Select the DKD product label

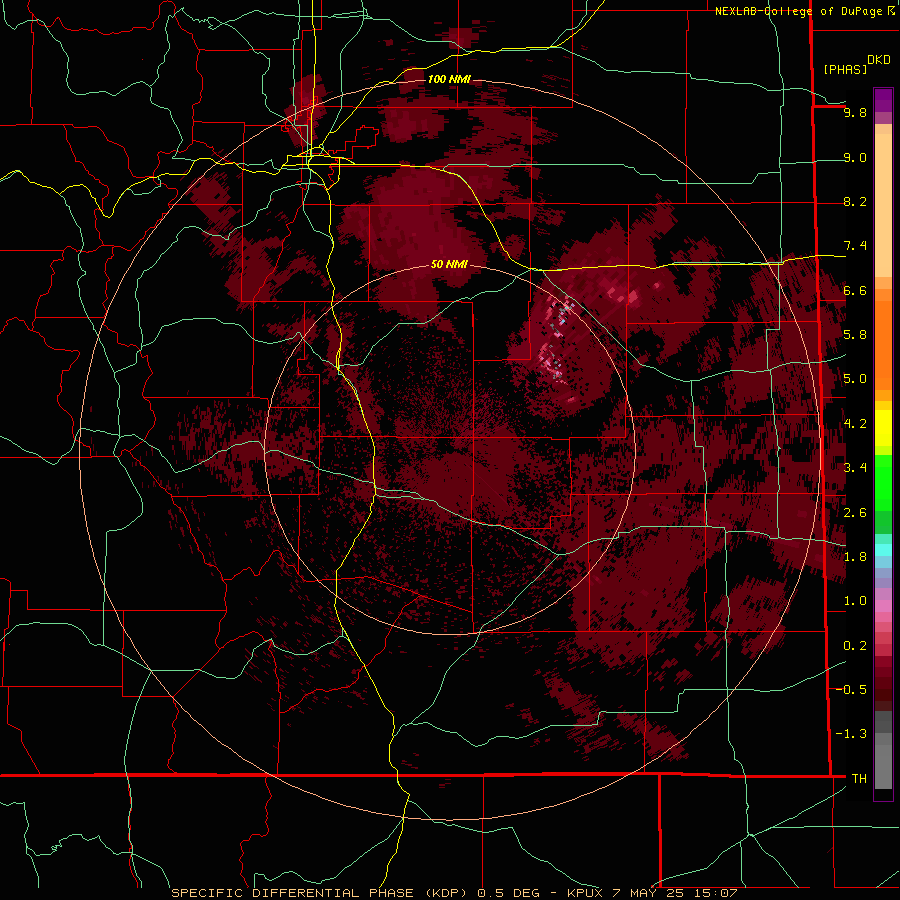click(x=879, y=60)
